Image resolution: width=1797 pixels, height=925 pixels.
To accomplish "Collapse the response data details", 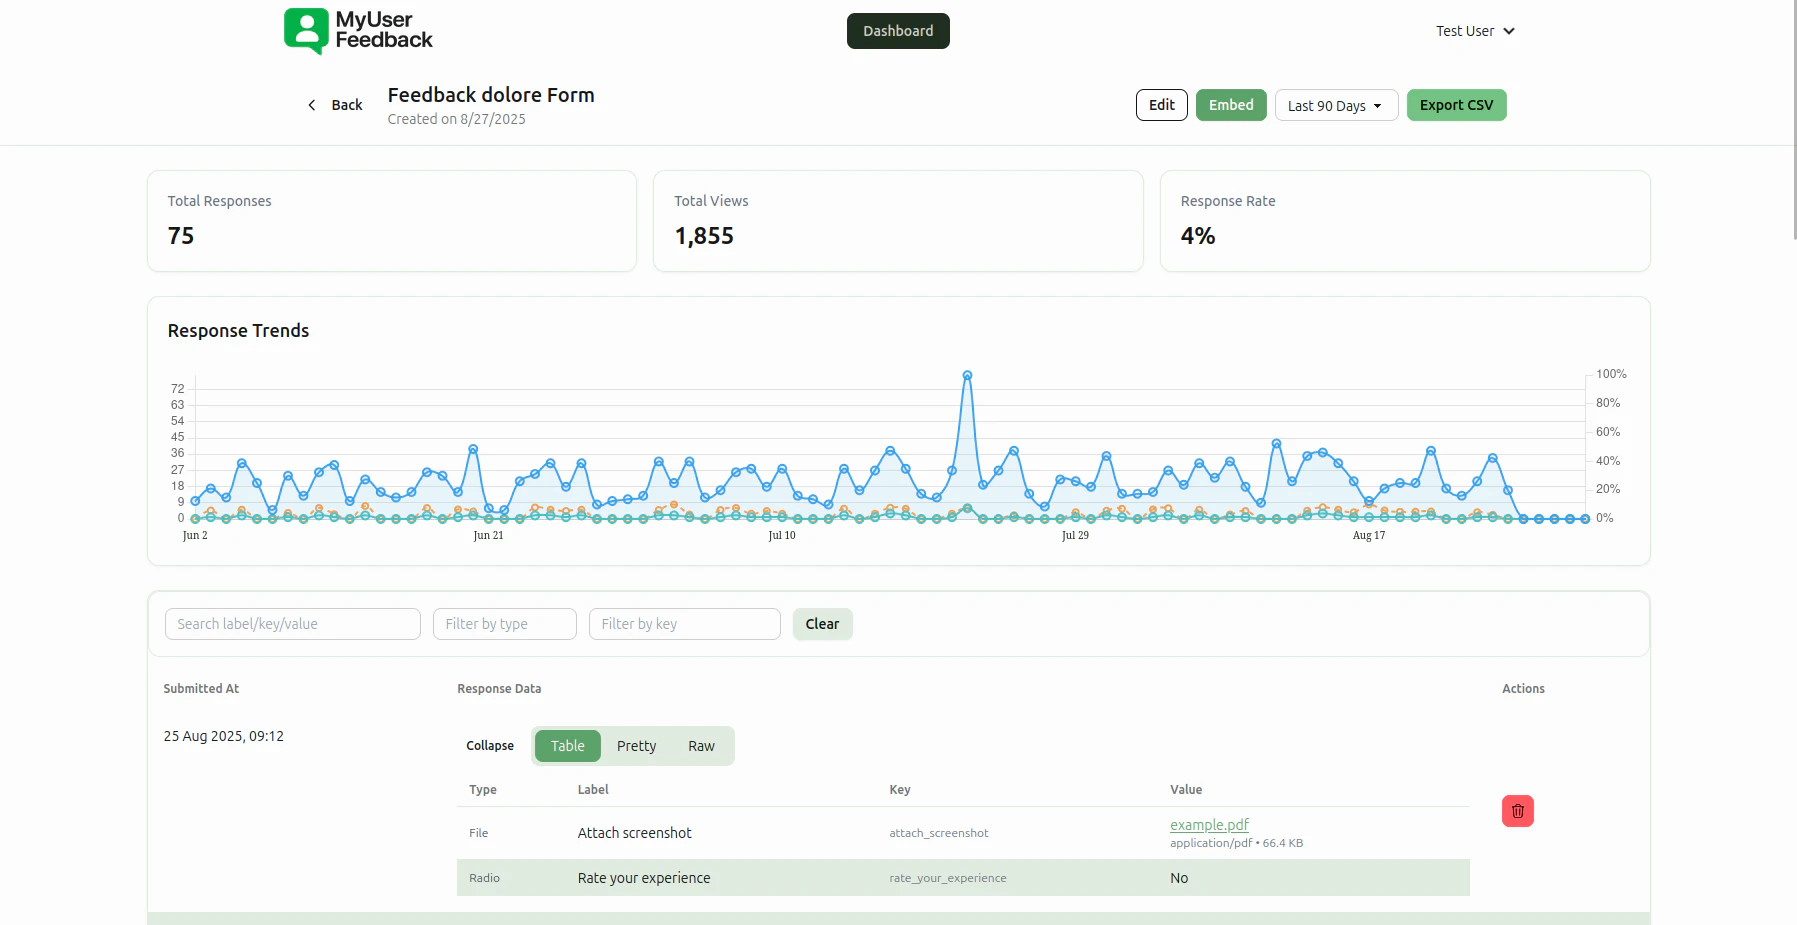I will 489,745.
